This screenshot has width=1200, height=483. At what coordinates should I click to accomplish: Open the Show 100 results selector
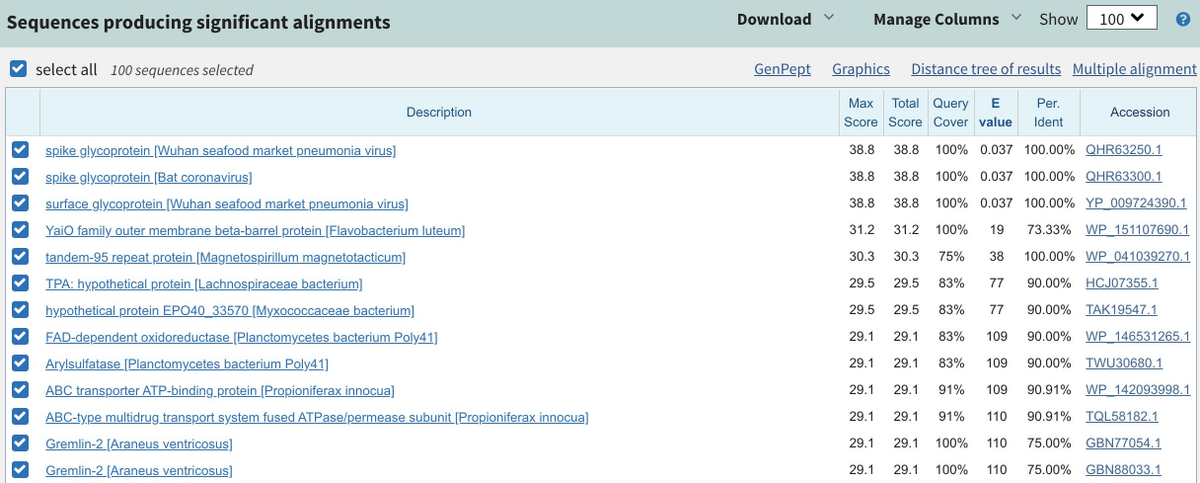pos(1120,19)
